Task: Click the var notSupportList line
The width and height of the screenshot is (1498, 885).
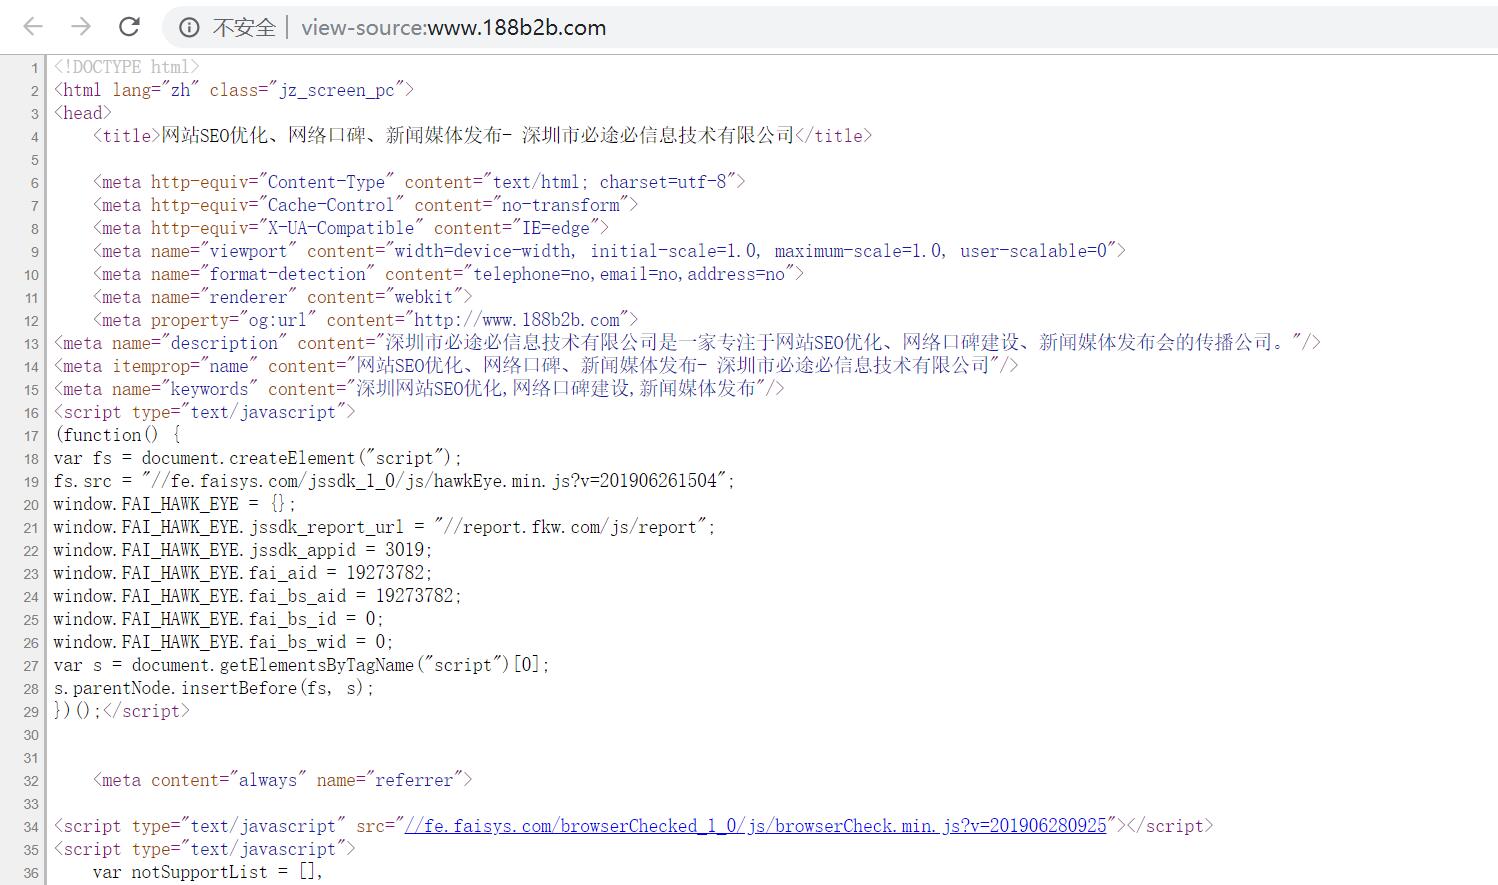Action: point(208,872)
